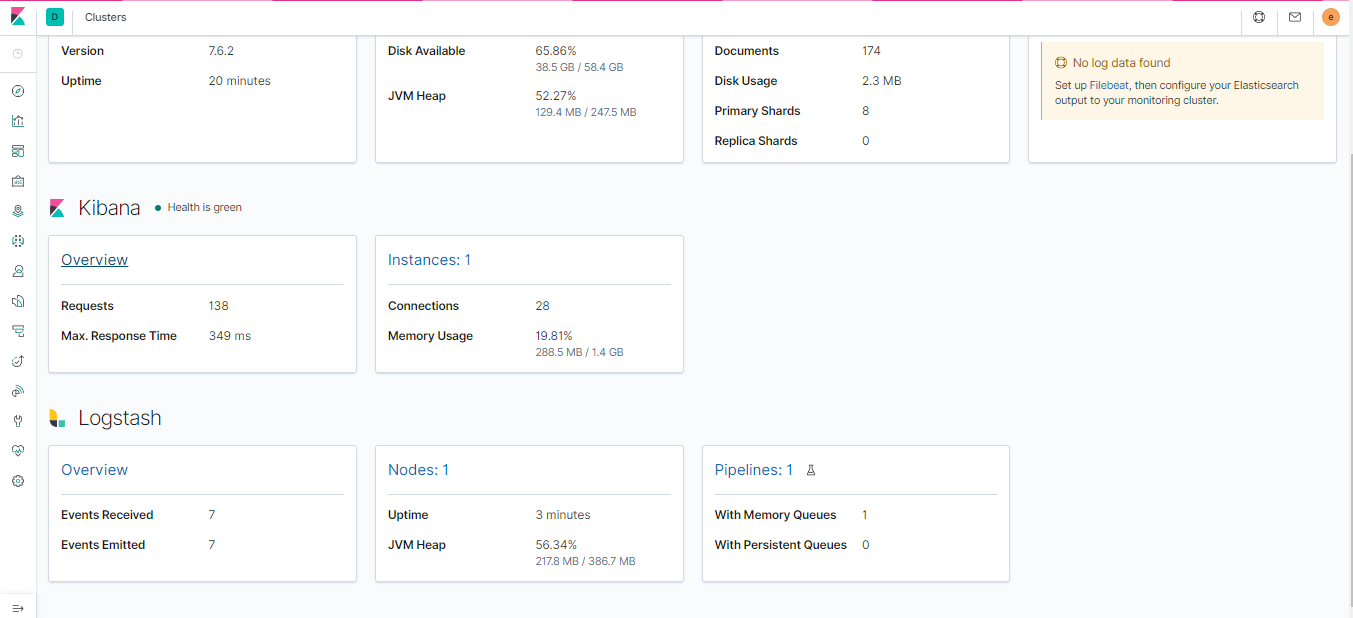Open Dev Tools wrench icon

tap(18, 421)
